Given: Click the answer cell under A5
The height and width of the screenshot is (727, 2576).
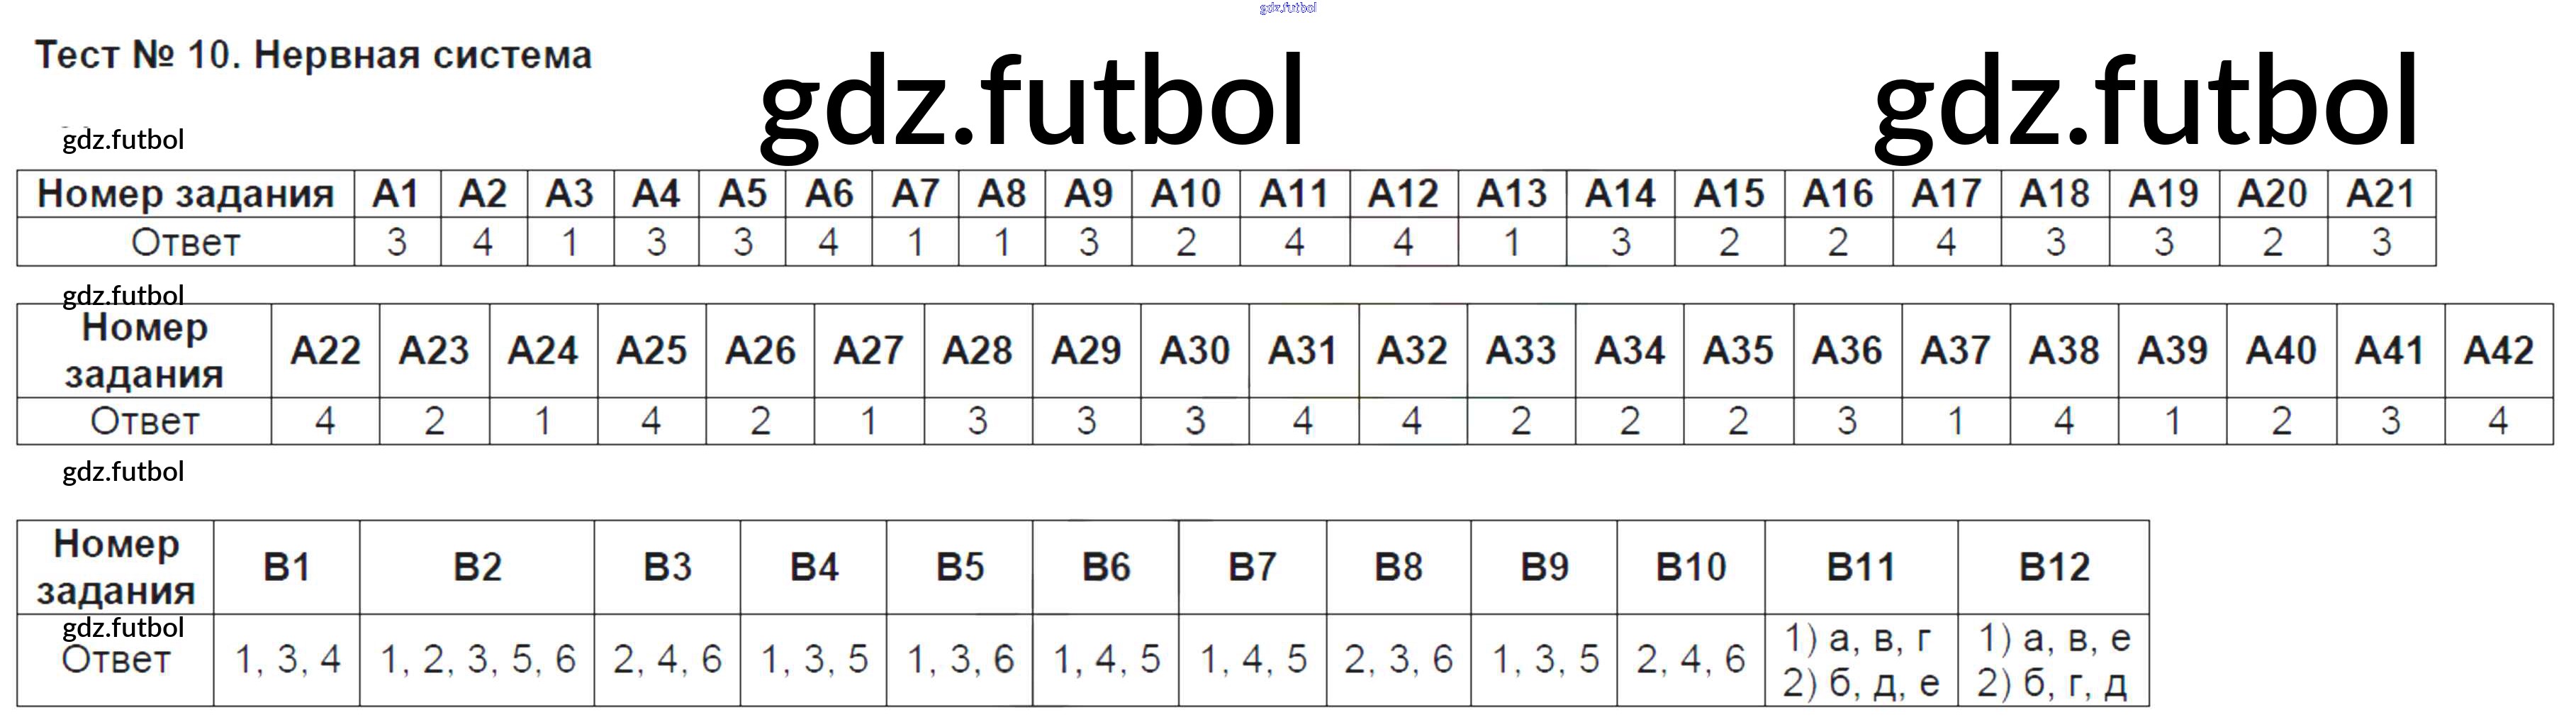Looking at the screenshot, I should click(x=742, y=242).
